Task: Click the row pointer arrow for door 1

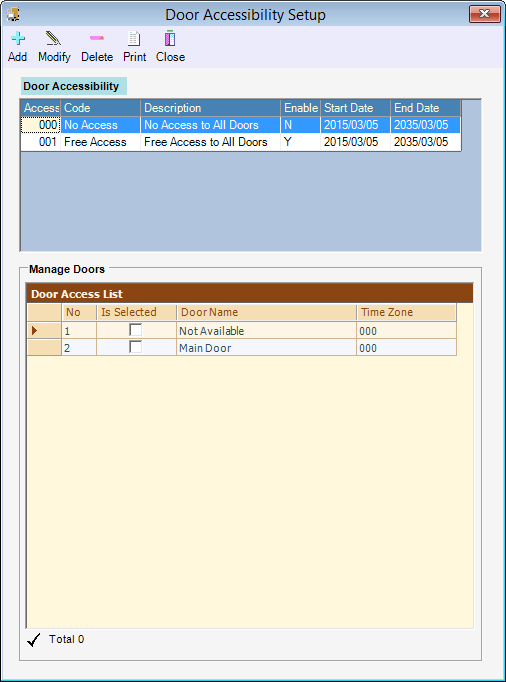Action: (35, 331)
